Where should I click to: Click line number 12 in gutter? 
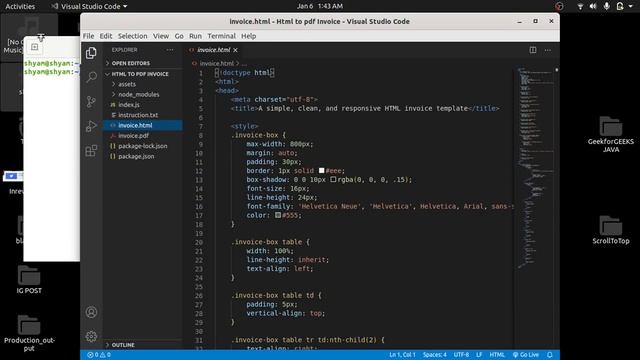pyautogui.click(x=199, y=171)
